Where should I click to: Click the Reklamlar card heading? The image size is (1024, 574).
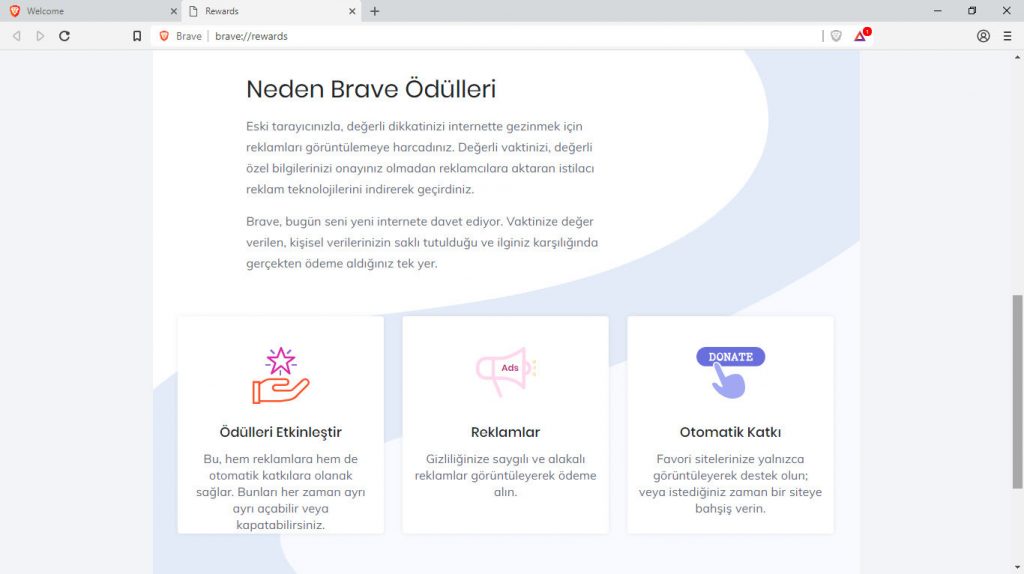[x=505, y=432]
